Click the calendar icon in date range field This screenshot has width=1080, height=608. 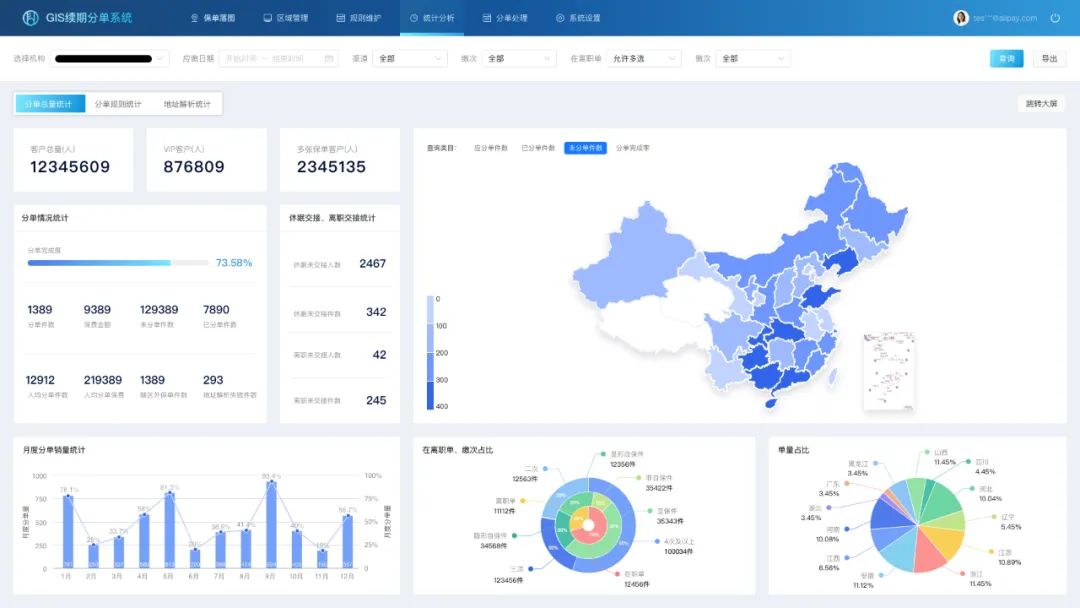point(329,59)
